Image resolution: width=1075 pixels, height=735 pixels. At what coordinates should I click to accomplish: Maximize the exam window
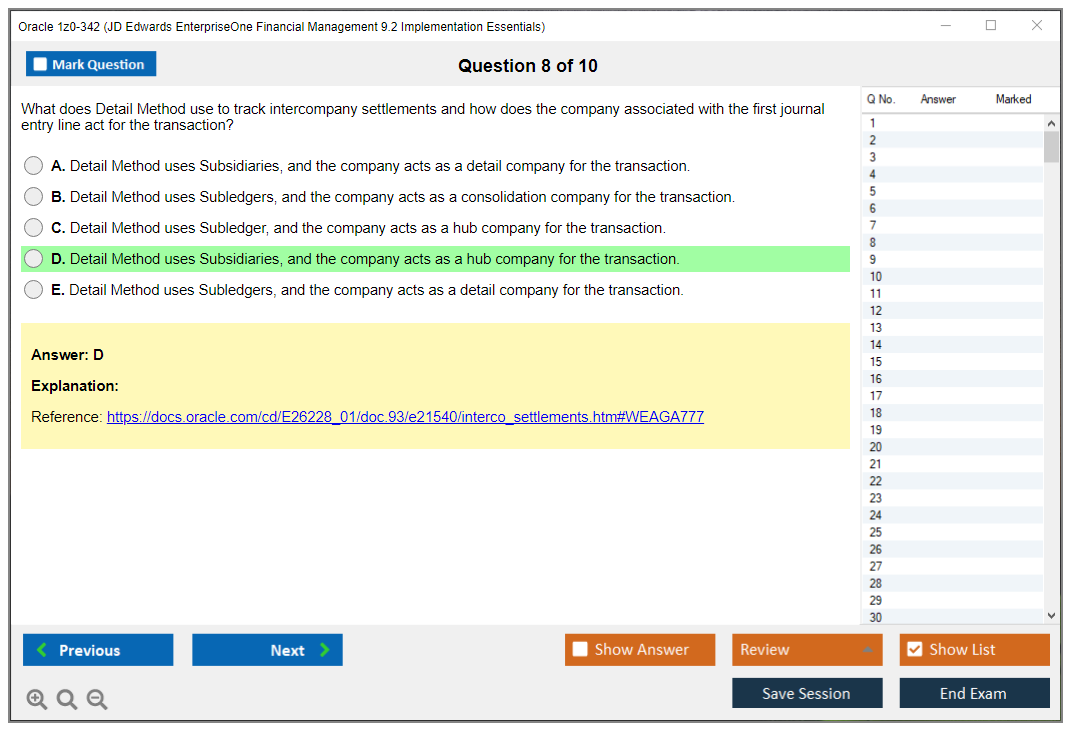click(991, 26)
